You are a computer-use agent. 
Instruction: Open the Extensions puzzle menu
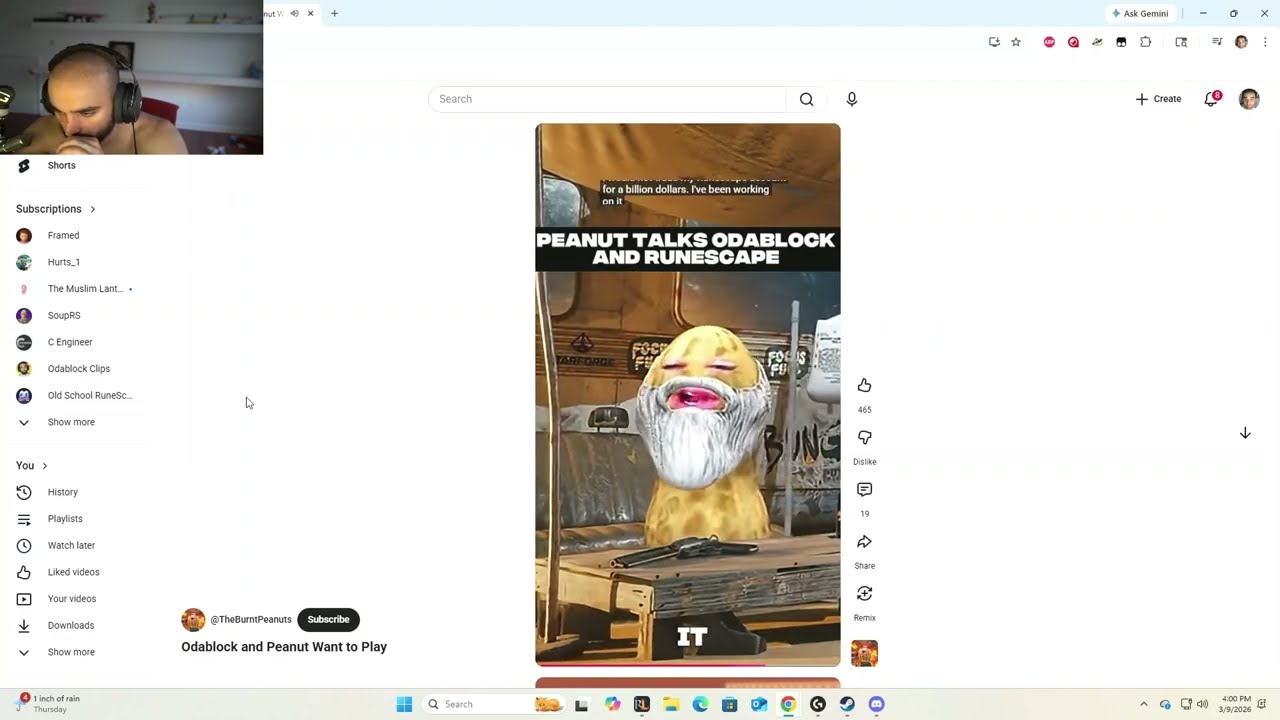point(1146,42)
